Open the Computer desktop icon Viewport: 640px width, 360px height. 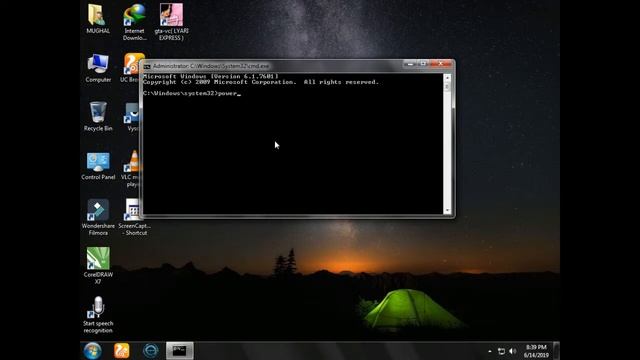click(x=98, y=68)
